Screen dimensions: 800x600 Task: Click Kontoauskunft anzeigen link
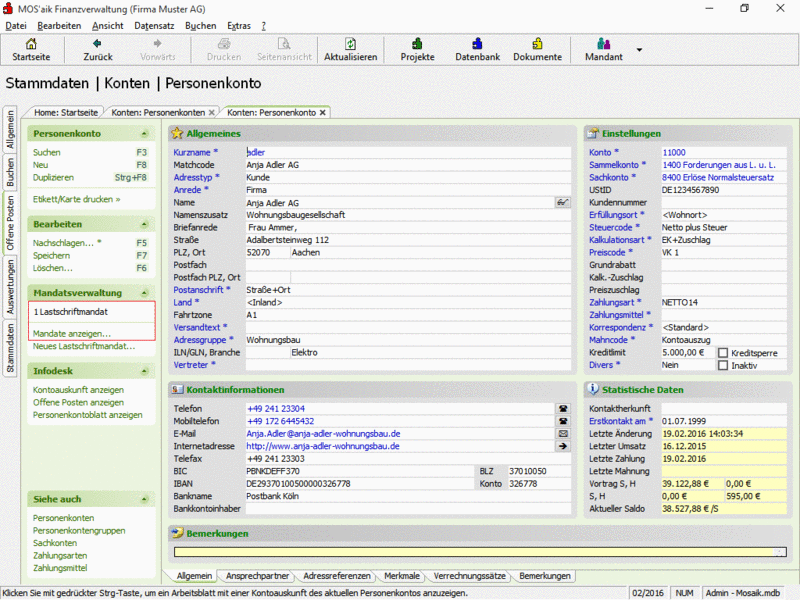click(x=79, y=390)
